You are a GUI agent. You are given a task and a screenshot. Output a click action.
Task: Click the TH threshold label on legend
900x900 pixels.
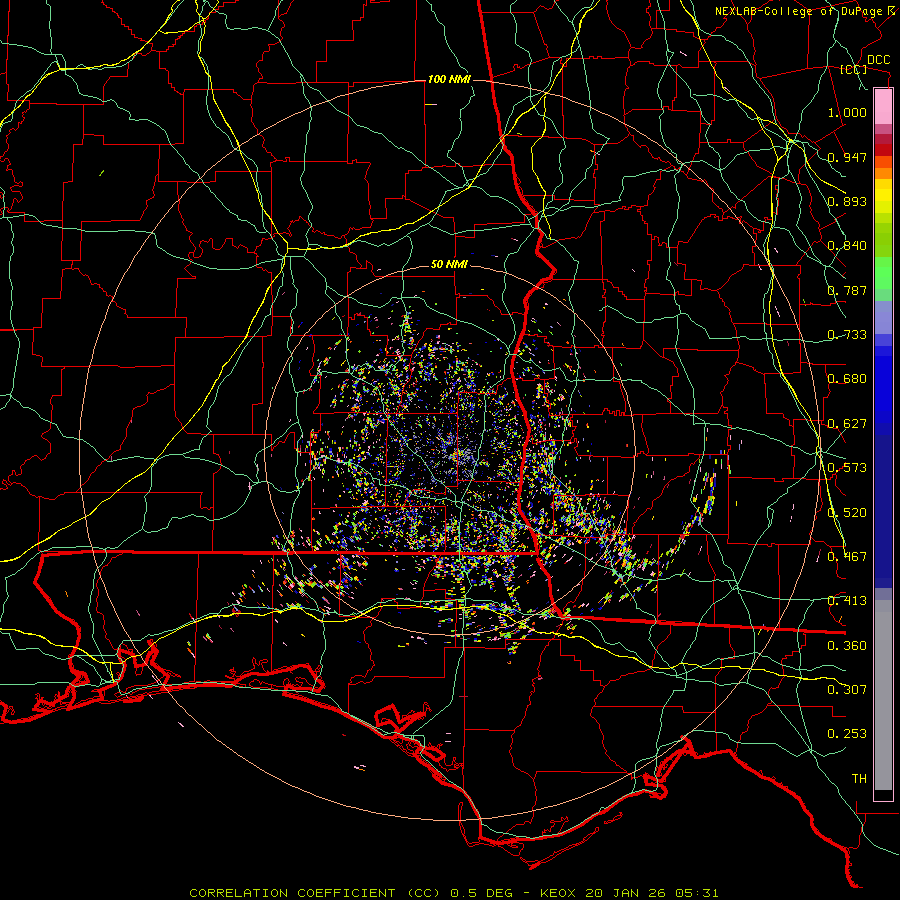859,779
